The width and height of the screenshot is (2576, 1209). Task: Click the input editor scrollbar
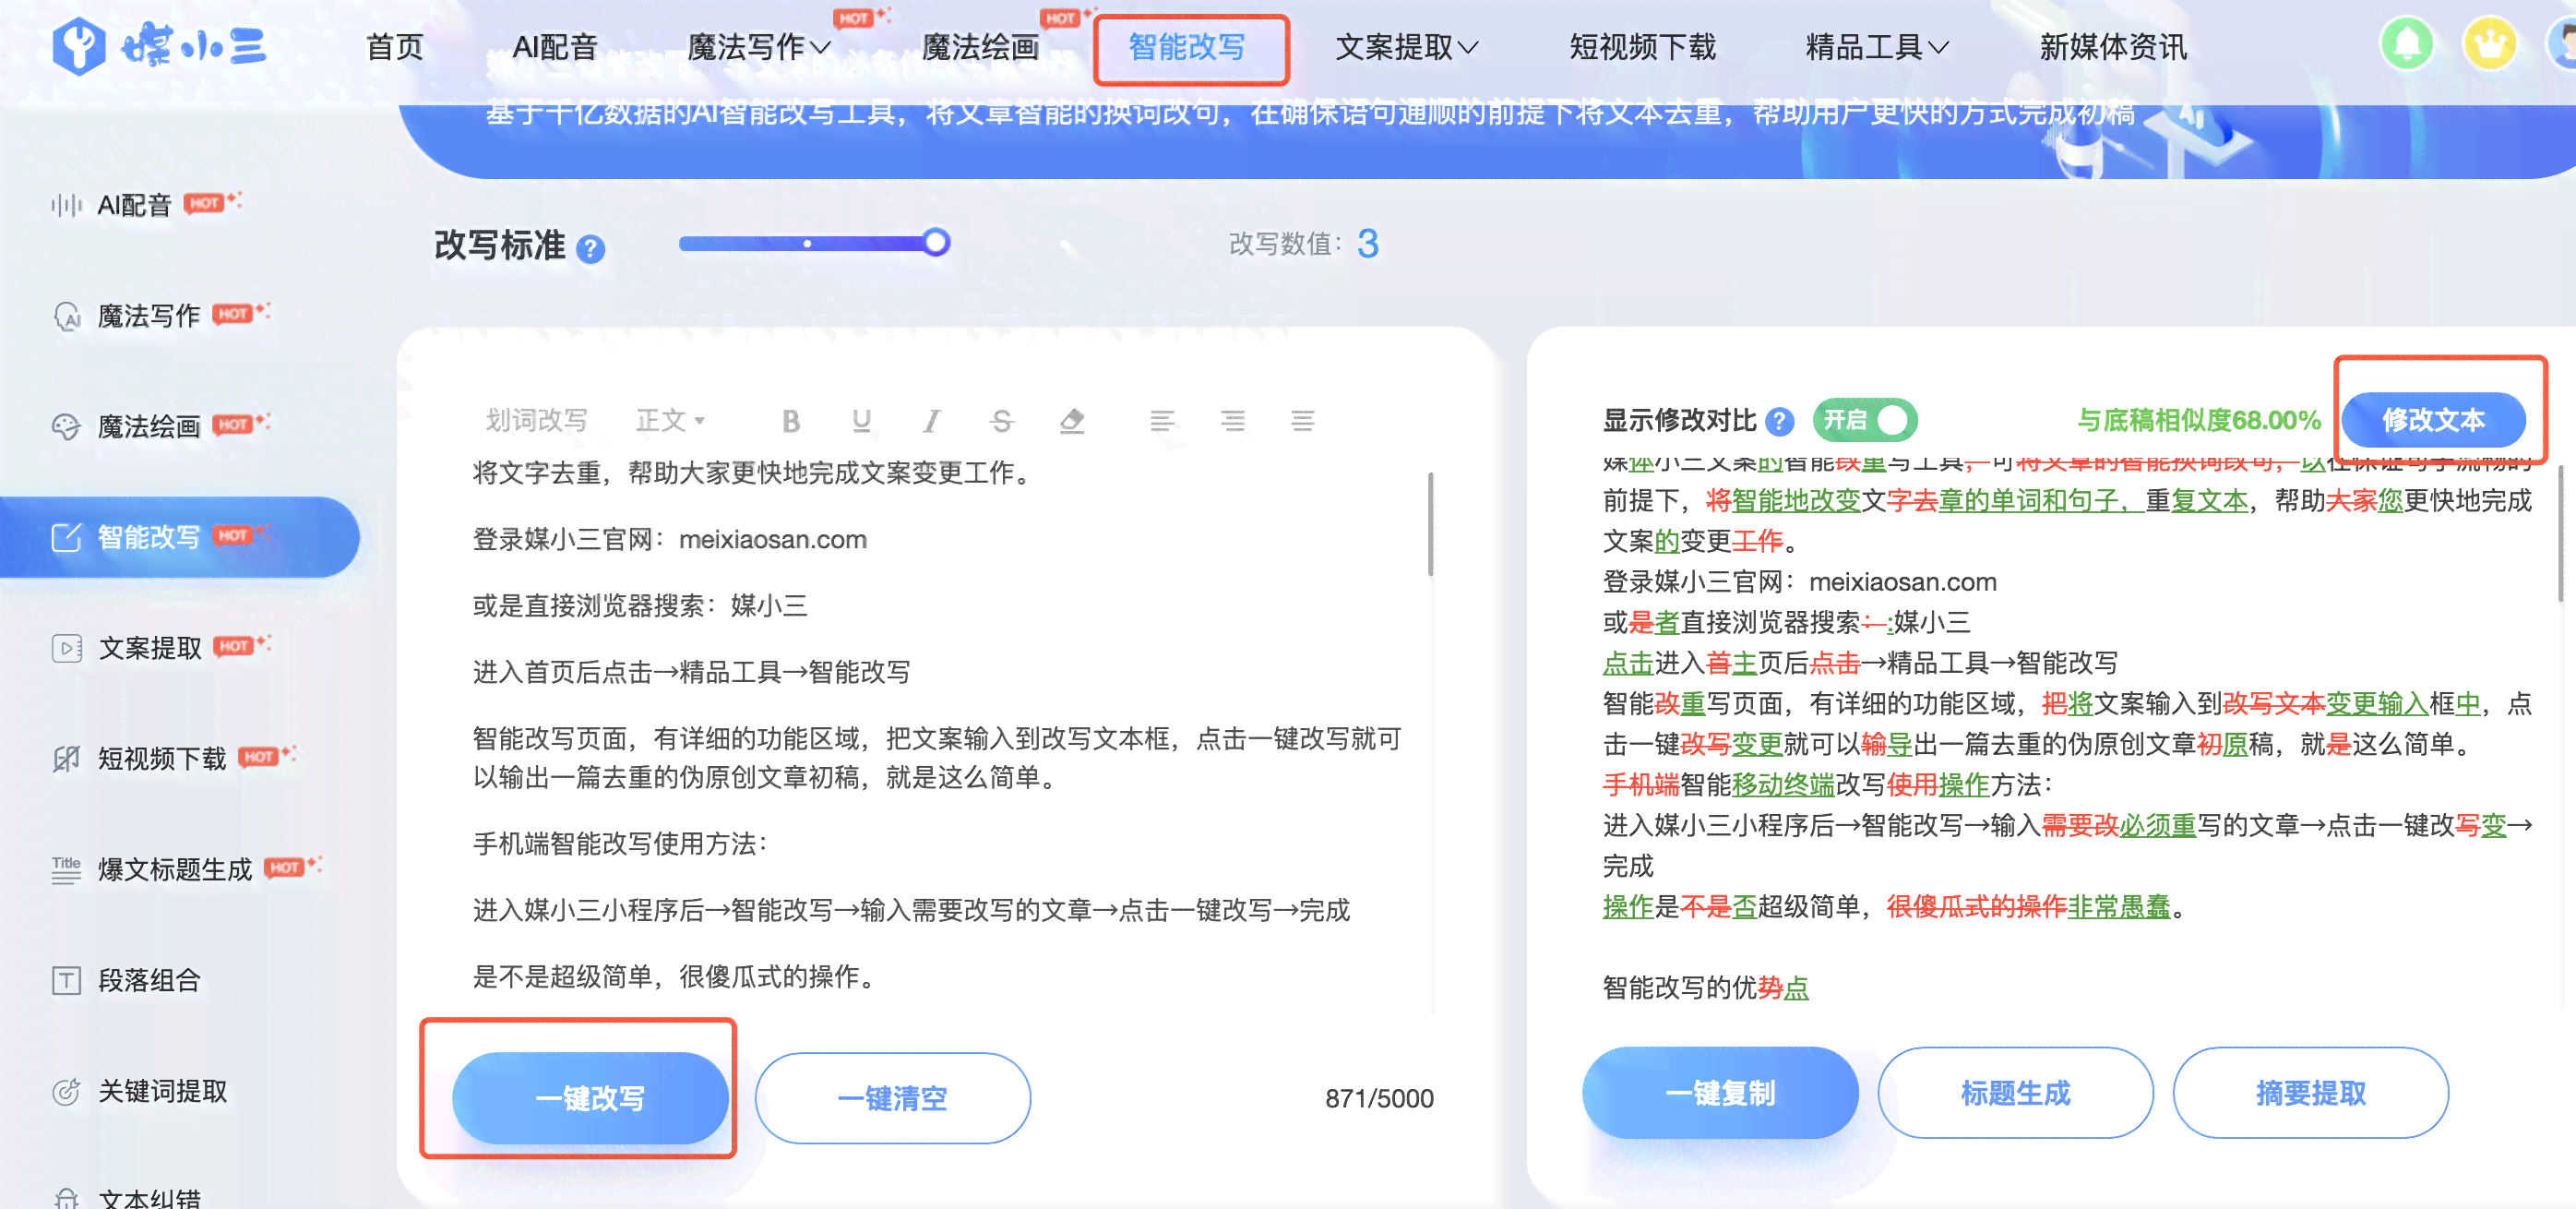1430,525
